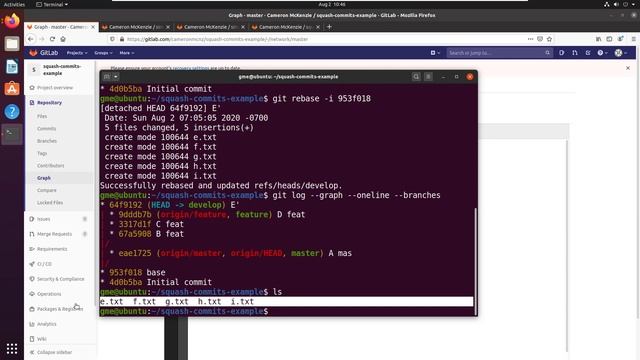Open Requirements in GitLab sidebar
The width and height of the screenshot is (640, 360).
pyautogui.click(x=52, y=249)
